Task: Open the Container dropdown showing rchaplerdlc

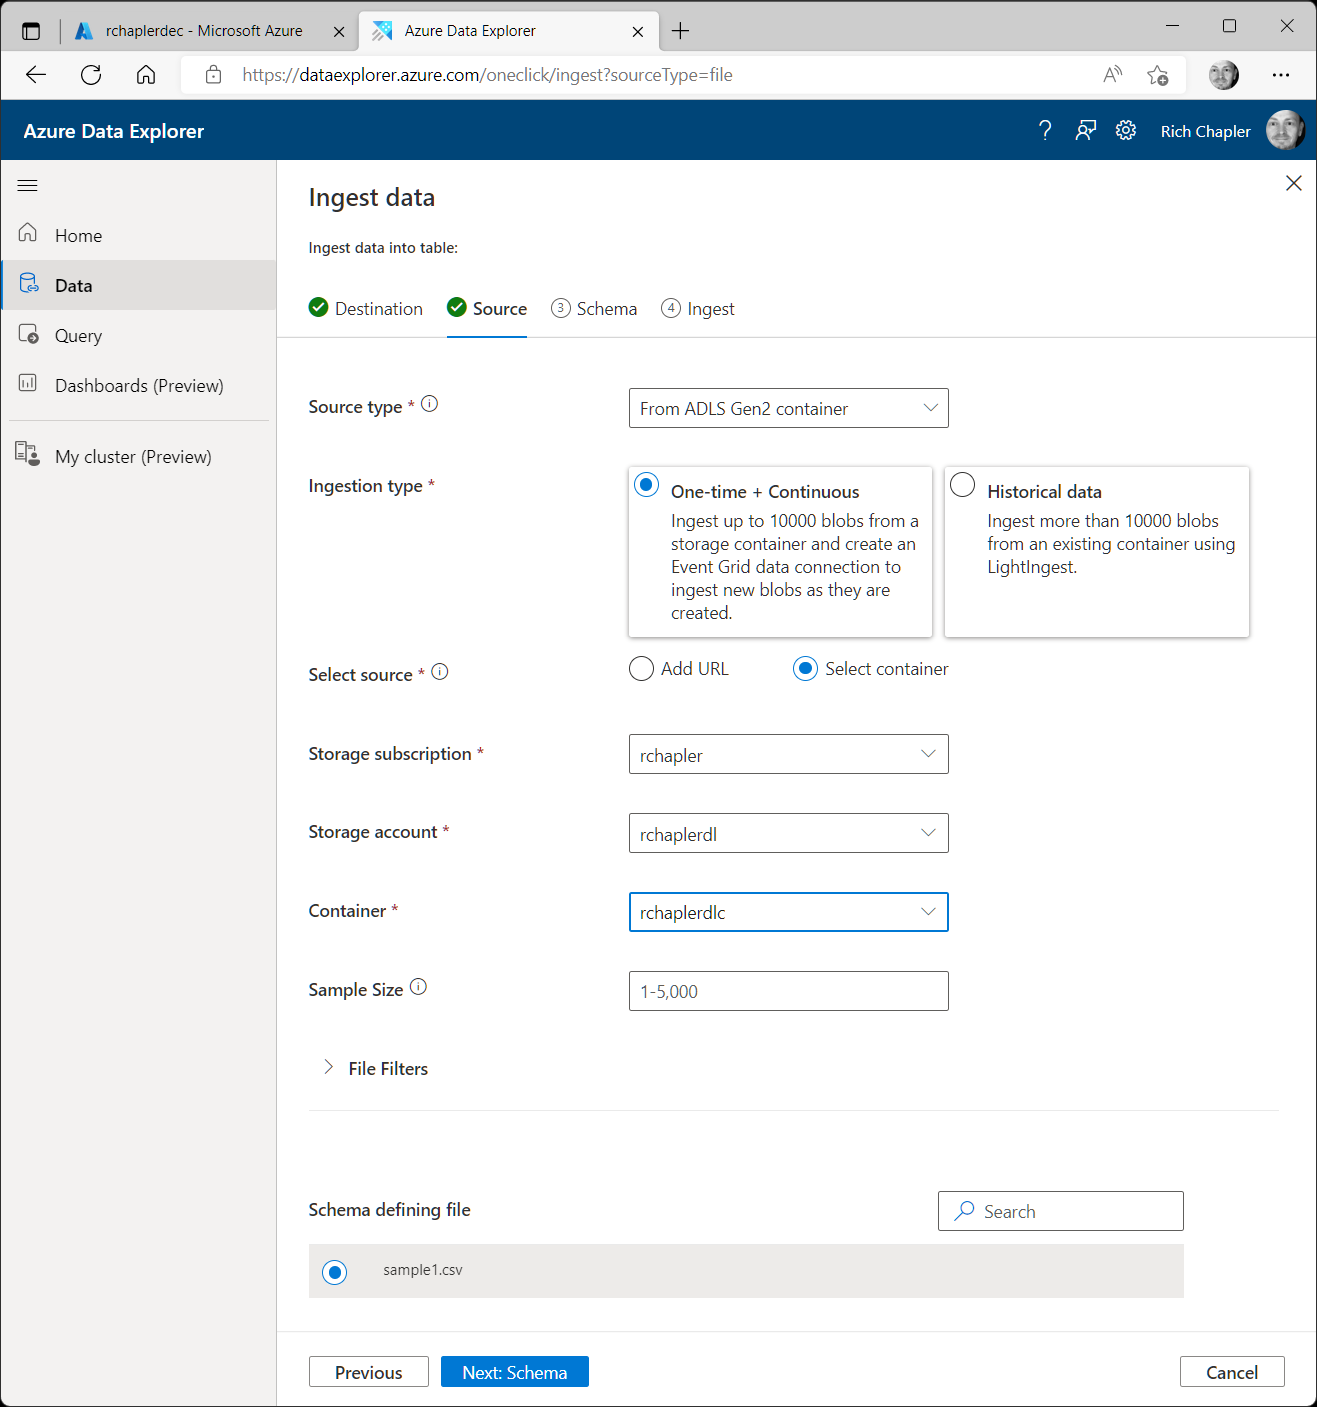Action: (788, 912)
